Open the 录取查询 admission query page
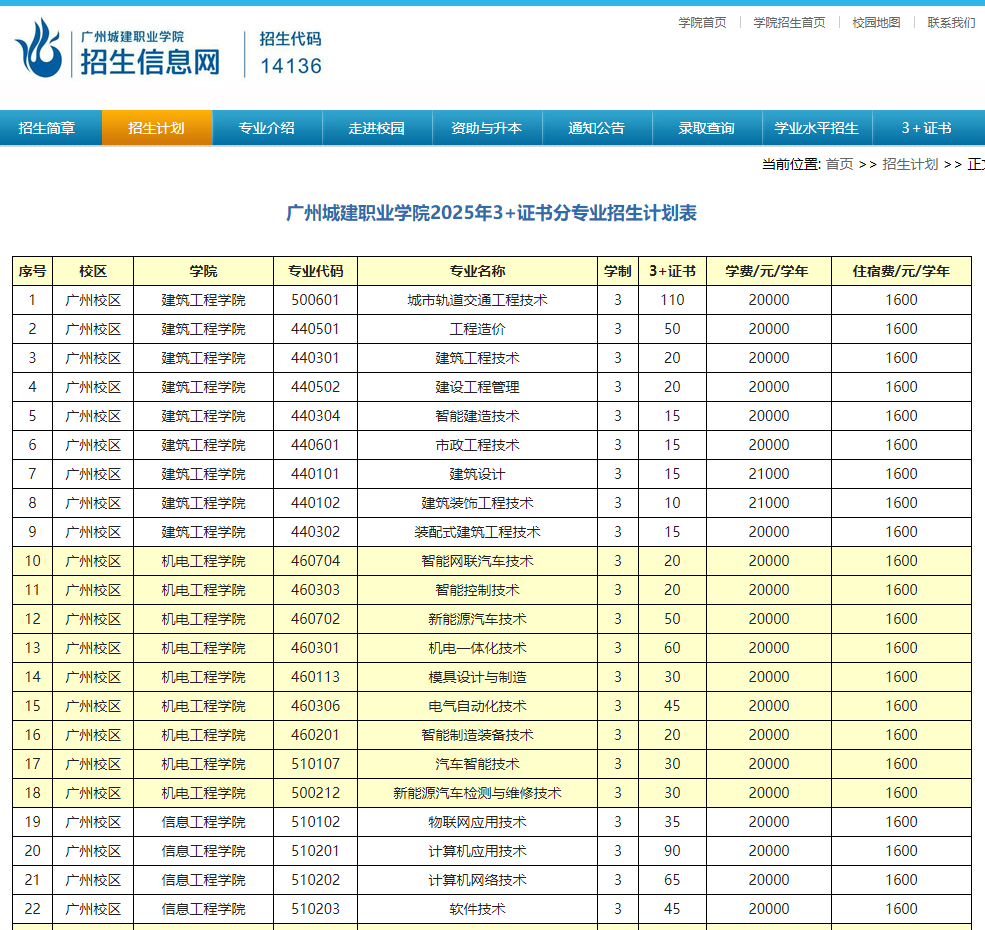Viewport: 985px width, 930px height. (x=707, y=128)
